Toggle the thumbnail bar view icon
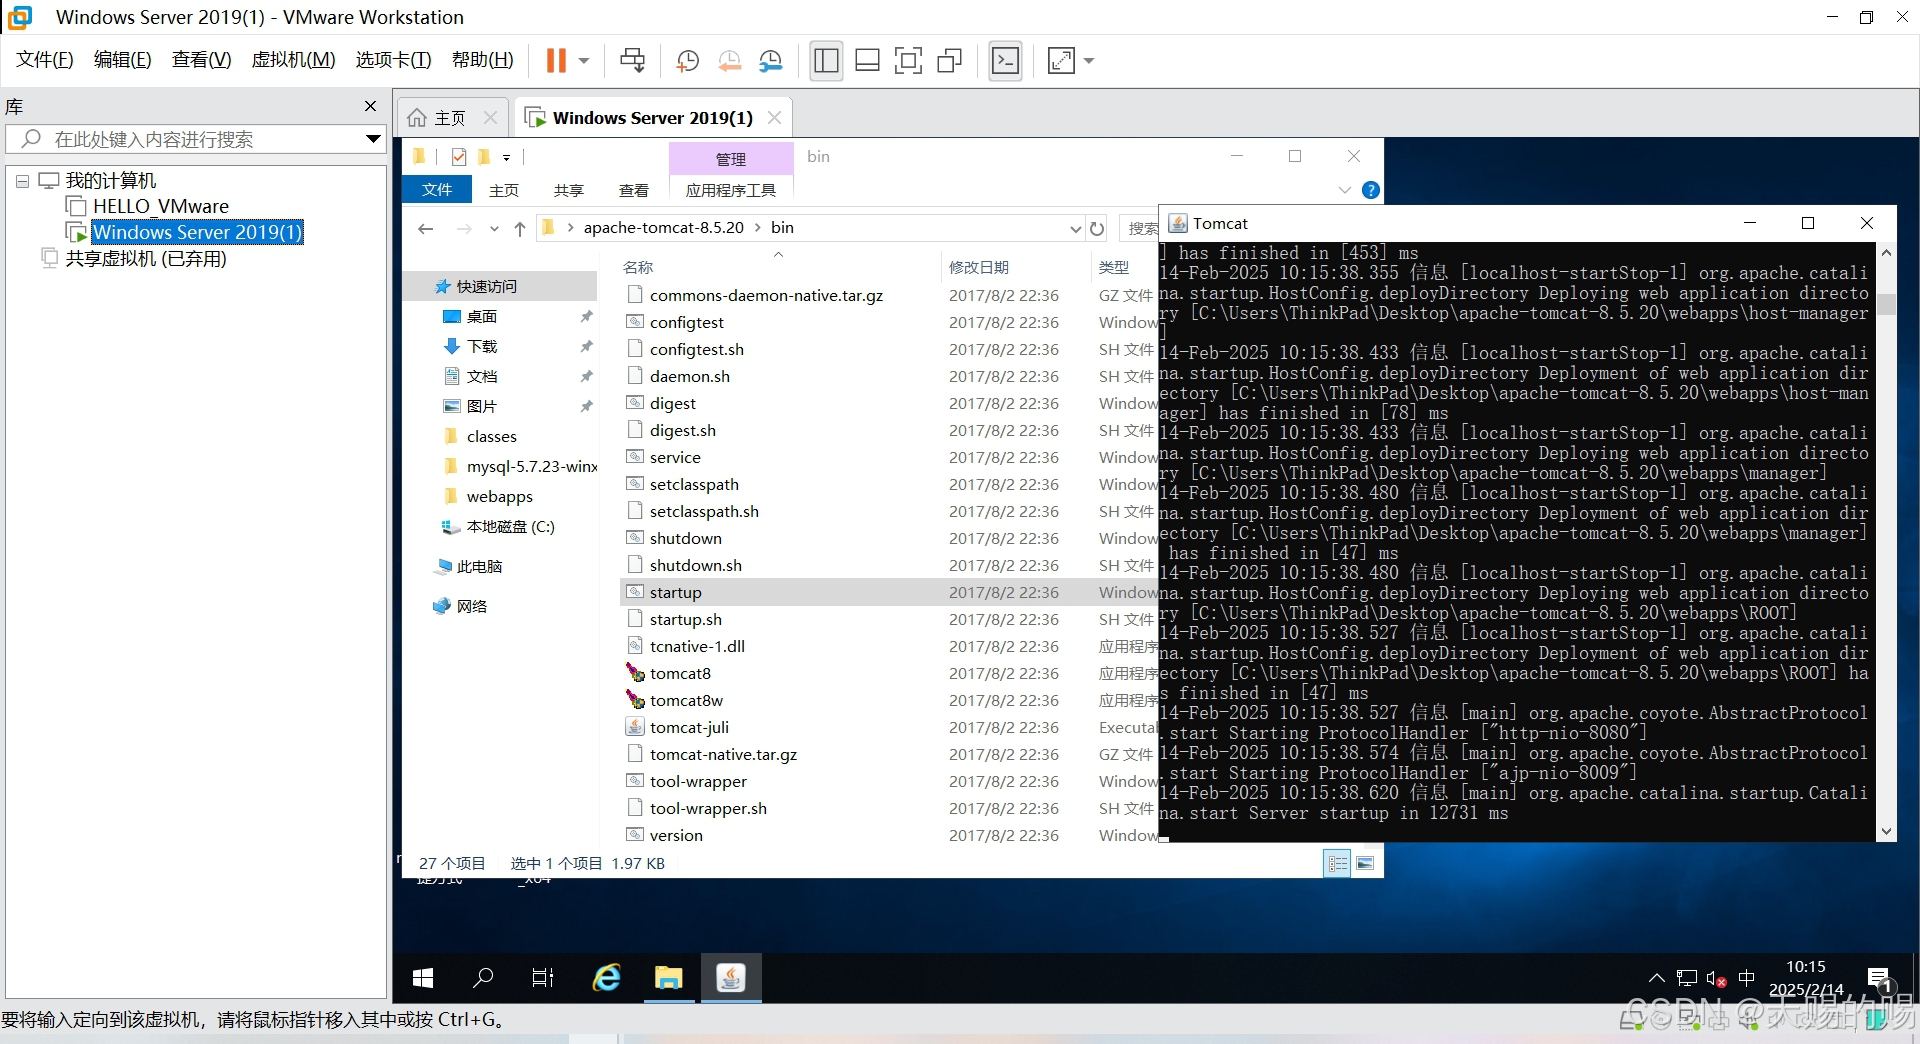 pyautogui.click(x=867, y=61)
